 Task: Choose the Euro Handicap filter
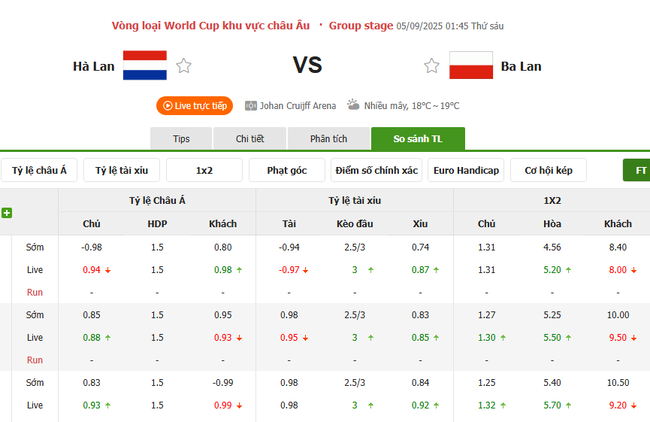pyautogui.click(x=465, y=171)
